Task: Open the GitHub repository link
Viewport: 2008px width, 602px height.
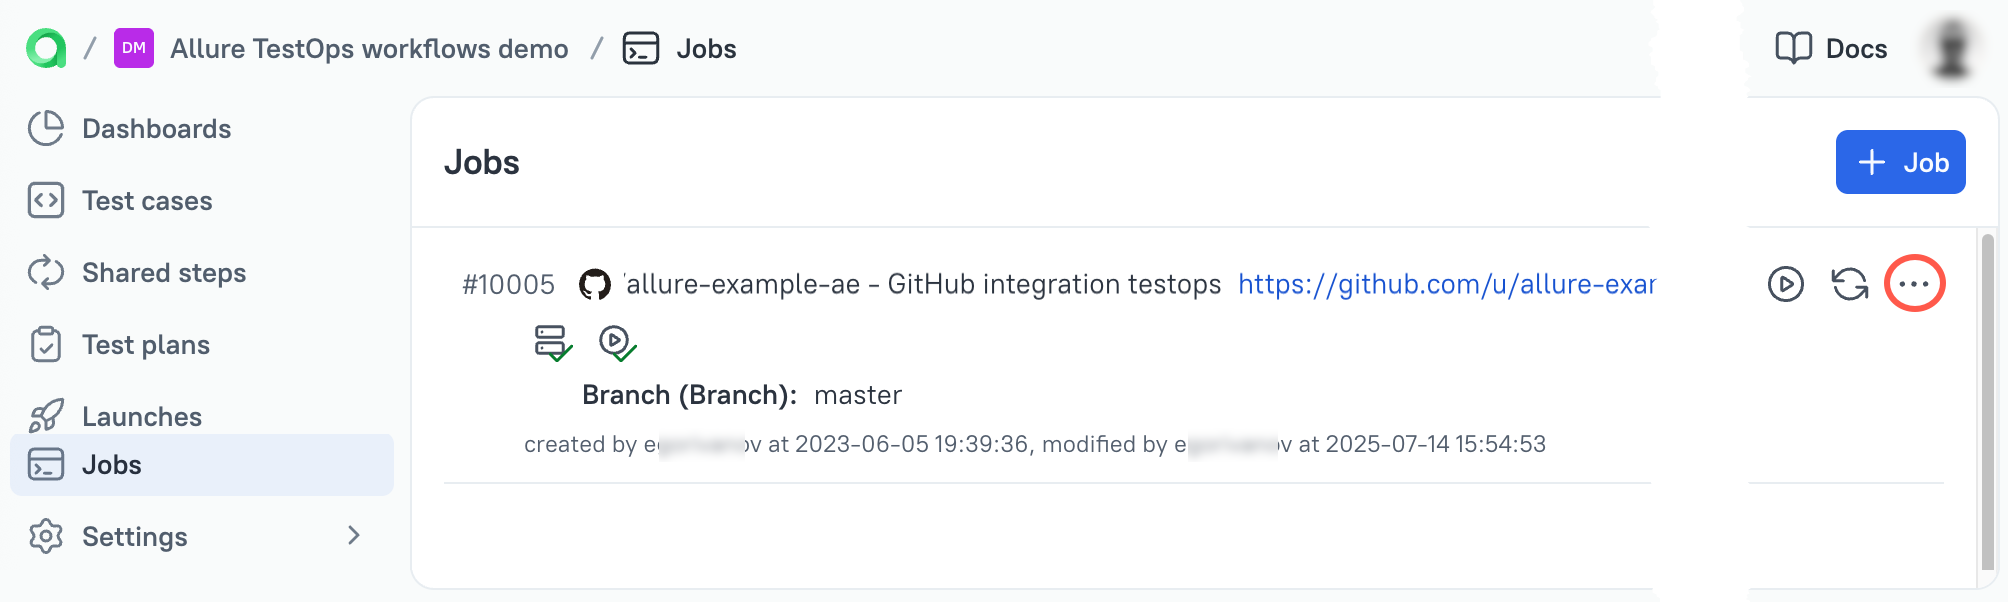Action: [x=1446, y=285]
